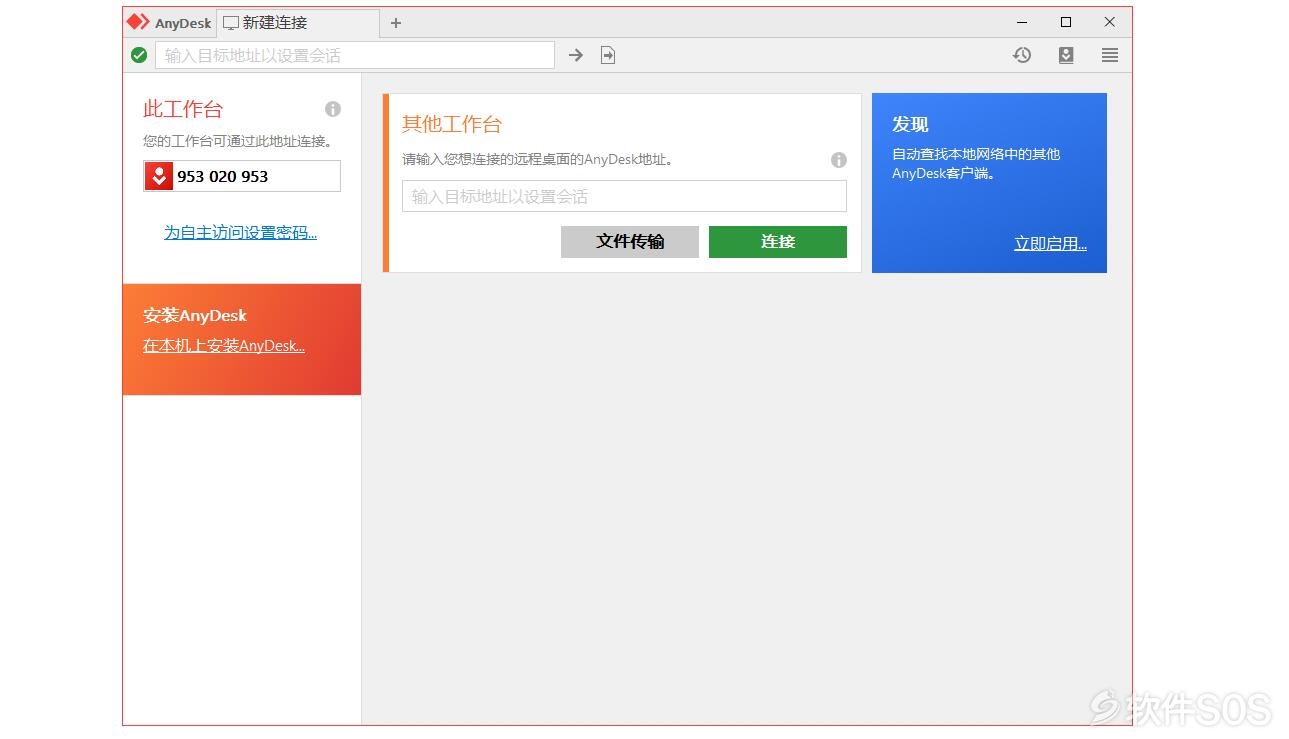Maximize the AnyDesk window
This screenshot has width=1289, height=739.
coord(1066,22)
